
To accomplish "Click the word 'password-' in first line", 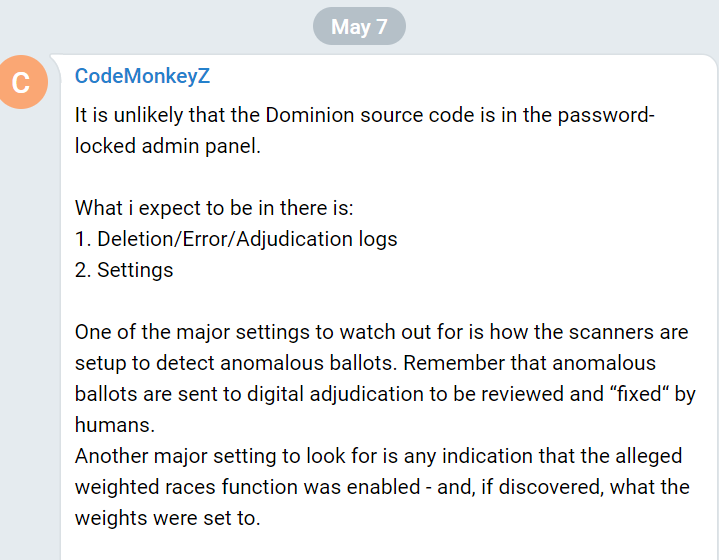I will click(606, 116).
